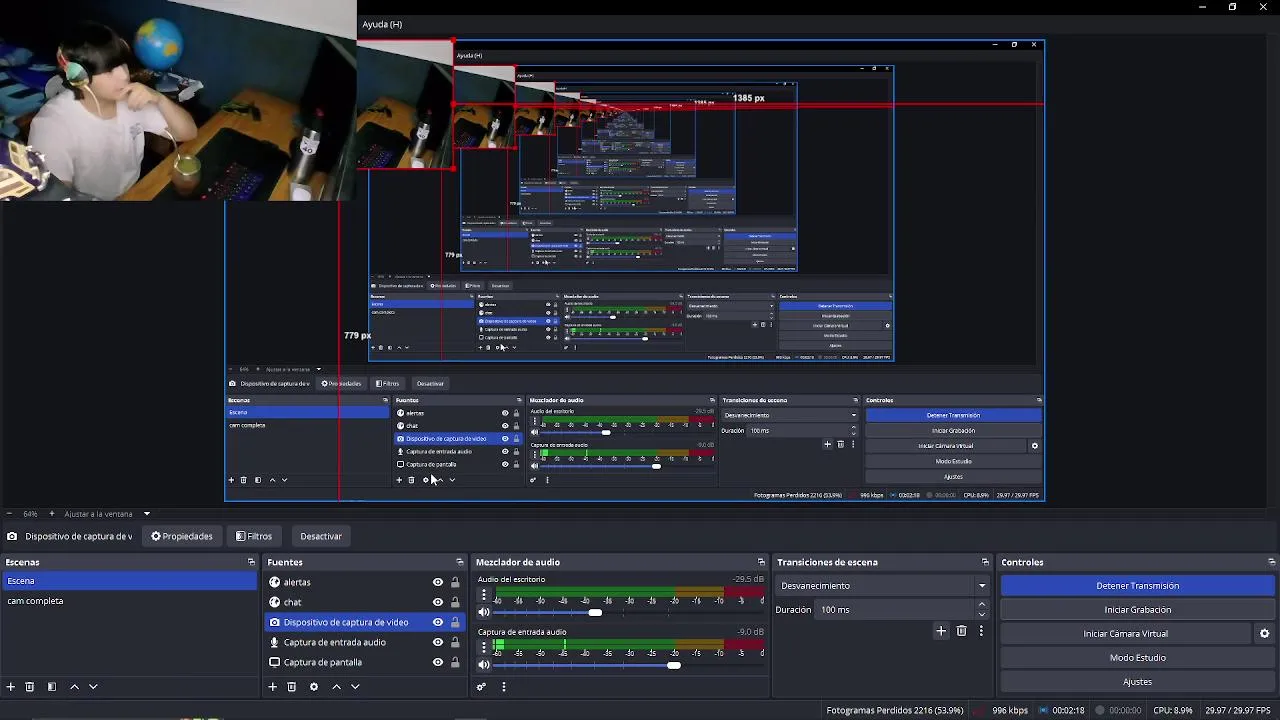Zoom out the preview with minus icon
Viewport: 1280px width, 720px height.
(x=9, y=514)
